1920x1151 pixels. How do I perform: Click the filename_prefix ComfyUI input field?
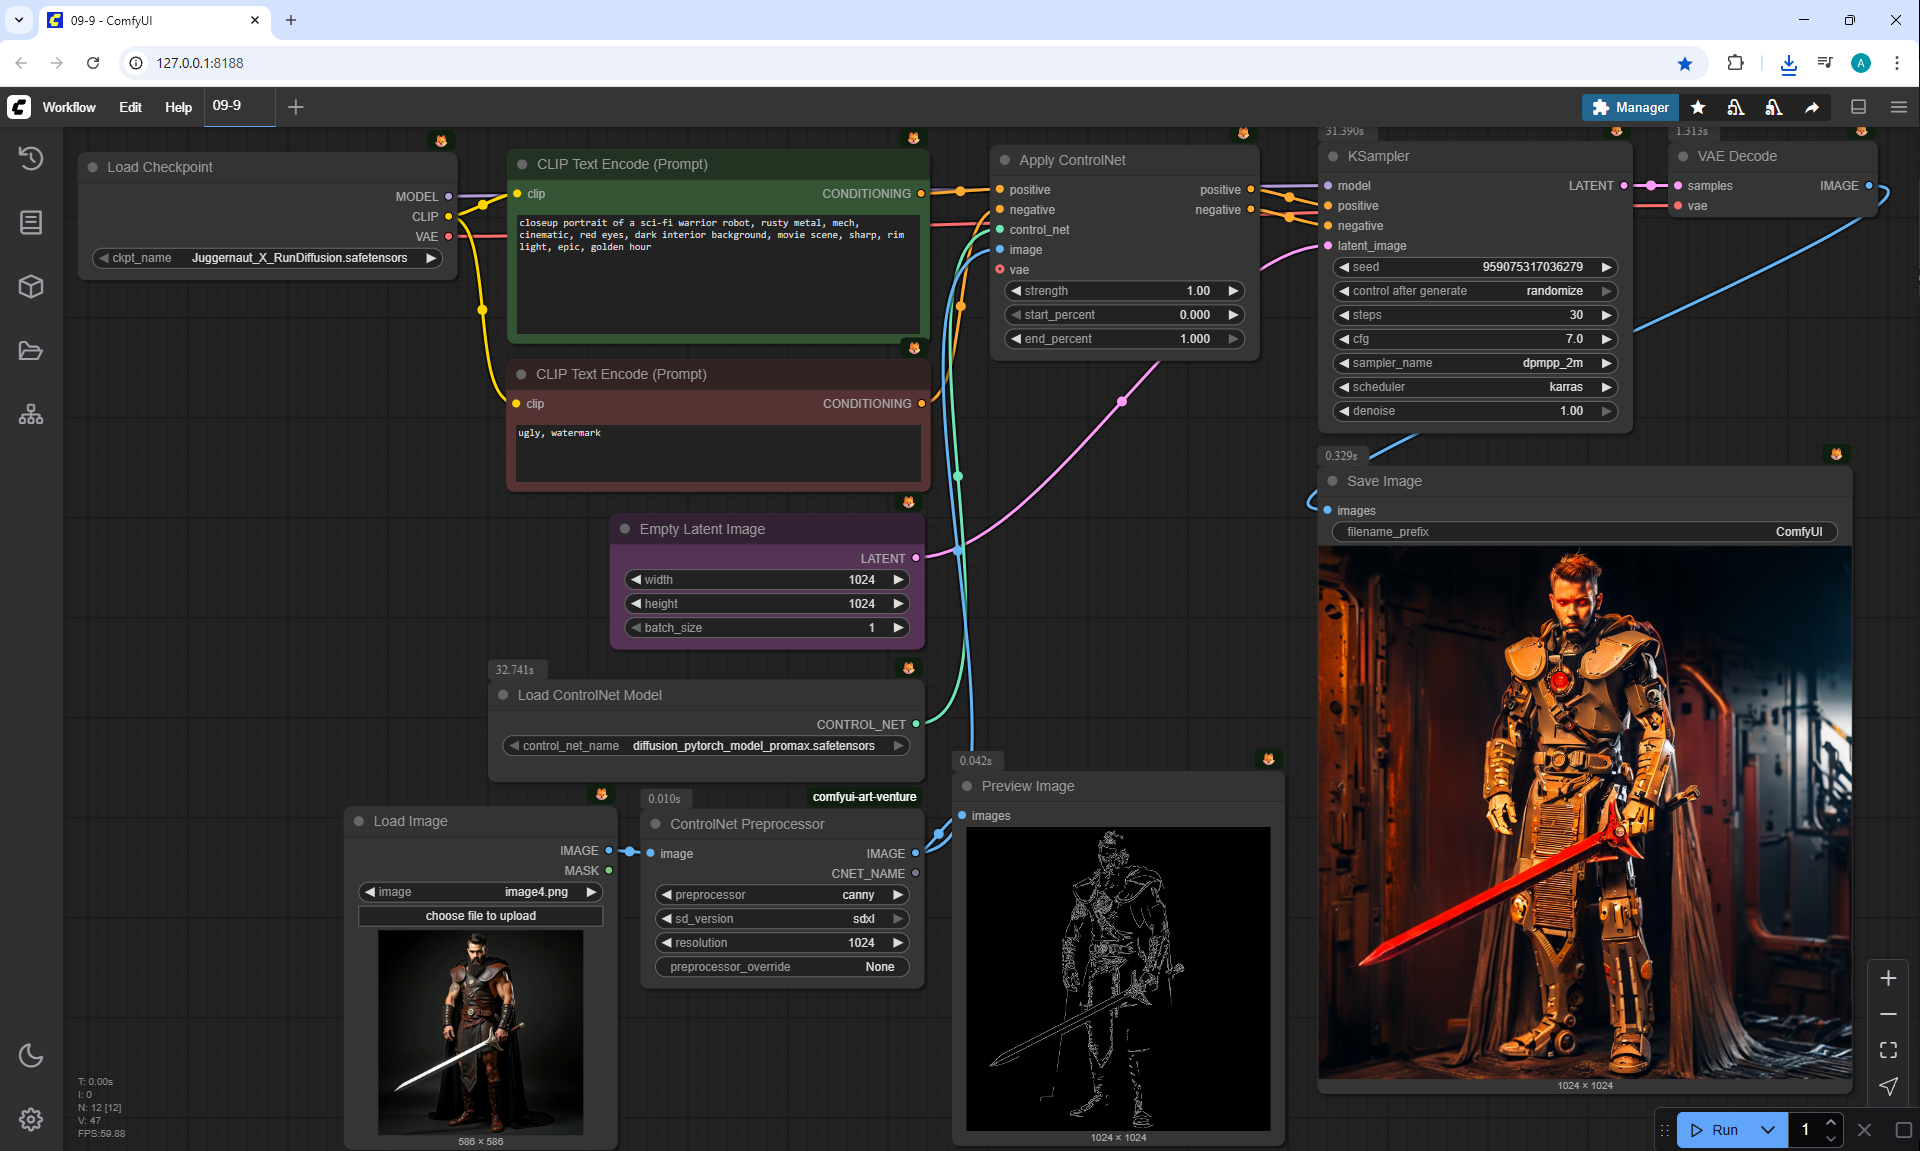[x=1584, y=532]
